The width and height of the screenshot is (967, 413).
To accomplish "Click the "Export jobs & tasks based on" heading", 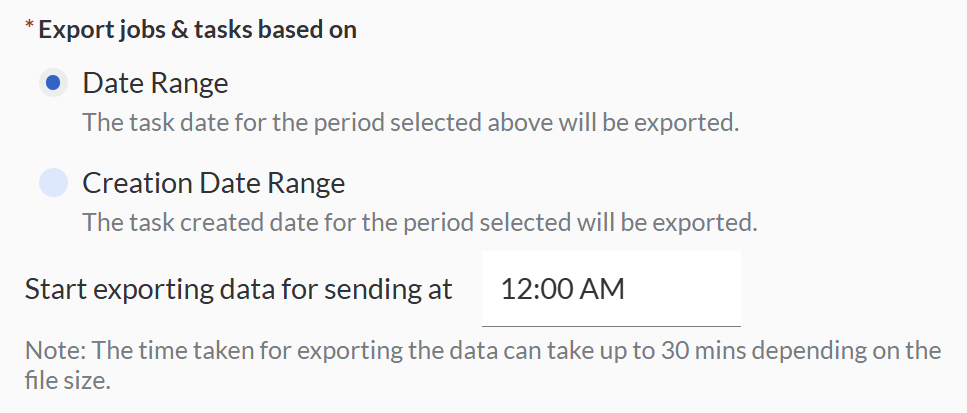I will click(197, 30).
